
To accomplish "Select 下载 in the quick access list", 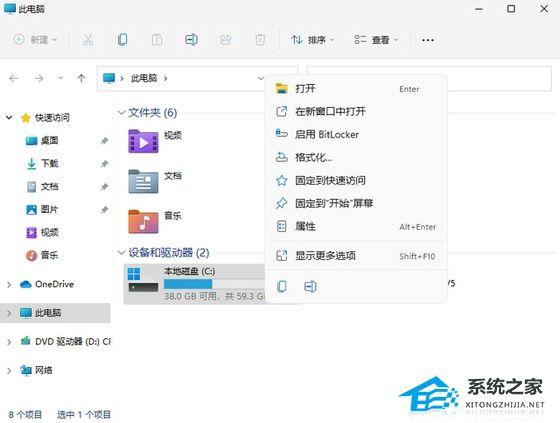I will pos(50,163).
